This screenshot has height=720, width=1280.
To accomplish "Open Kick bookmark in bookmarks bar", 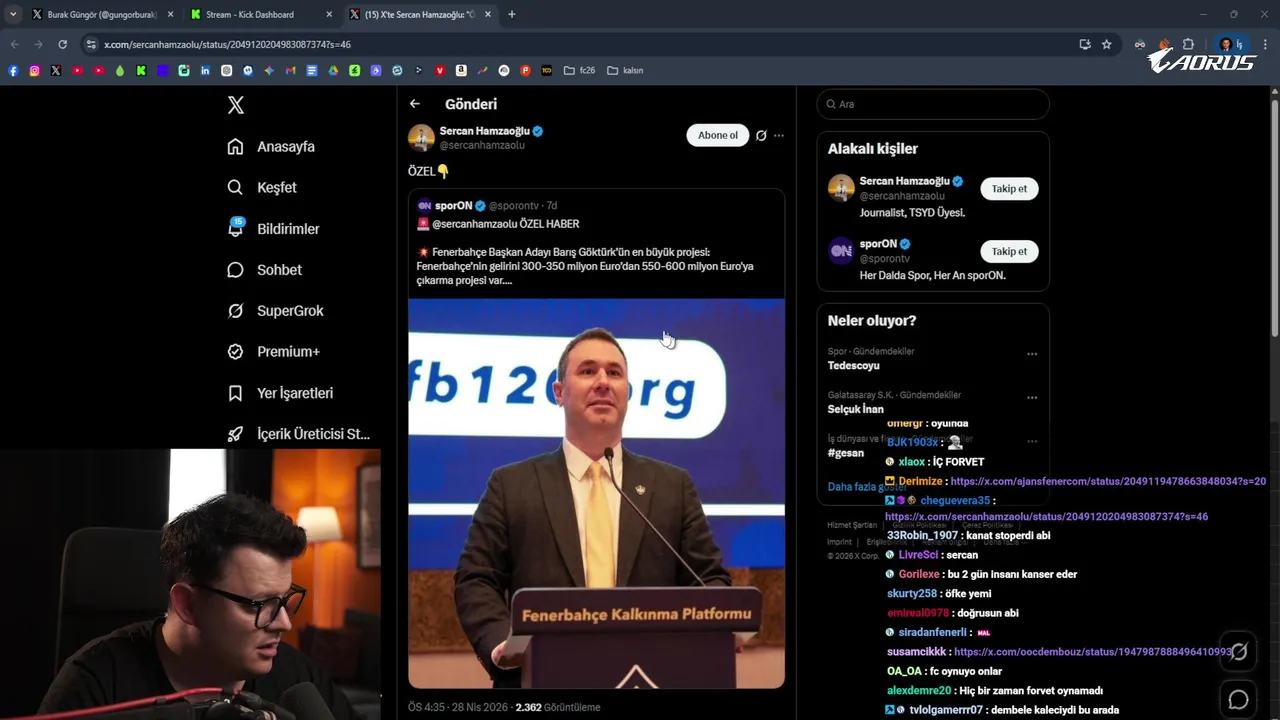I will click(141, 70).
